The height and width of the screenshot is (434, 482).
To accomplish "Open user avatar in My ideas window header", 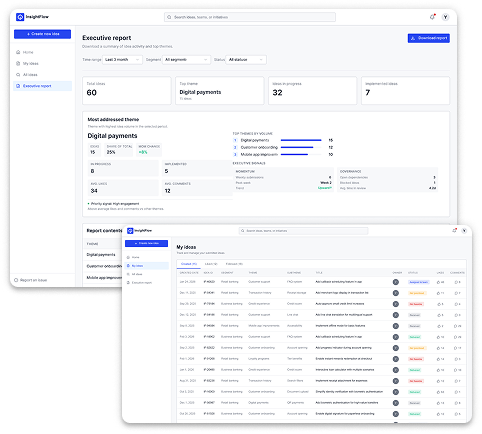I will click(464, 231).
